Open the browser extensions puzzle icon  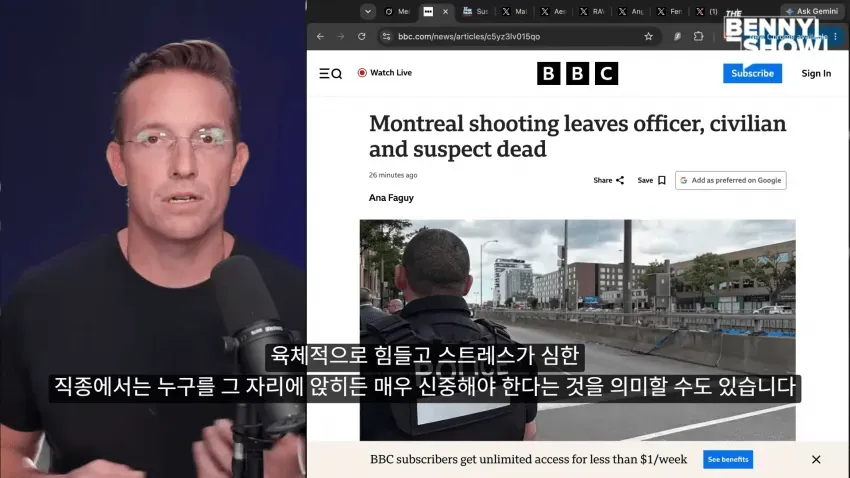click(698, 36)
